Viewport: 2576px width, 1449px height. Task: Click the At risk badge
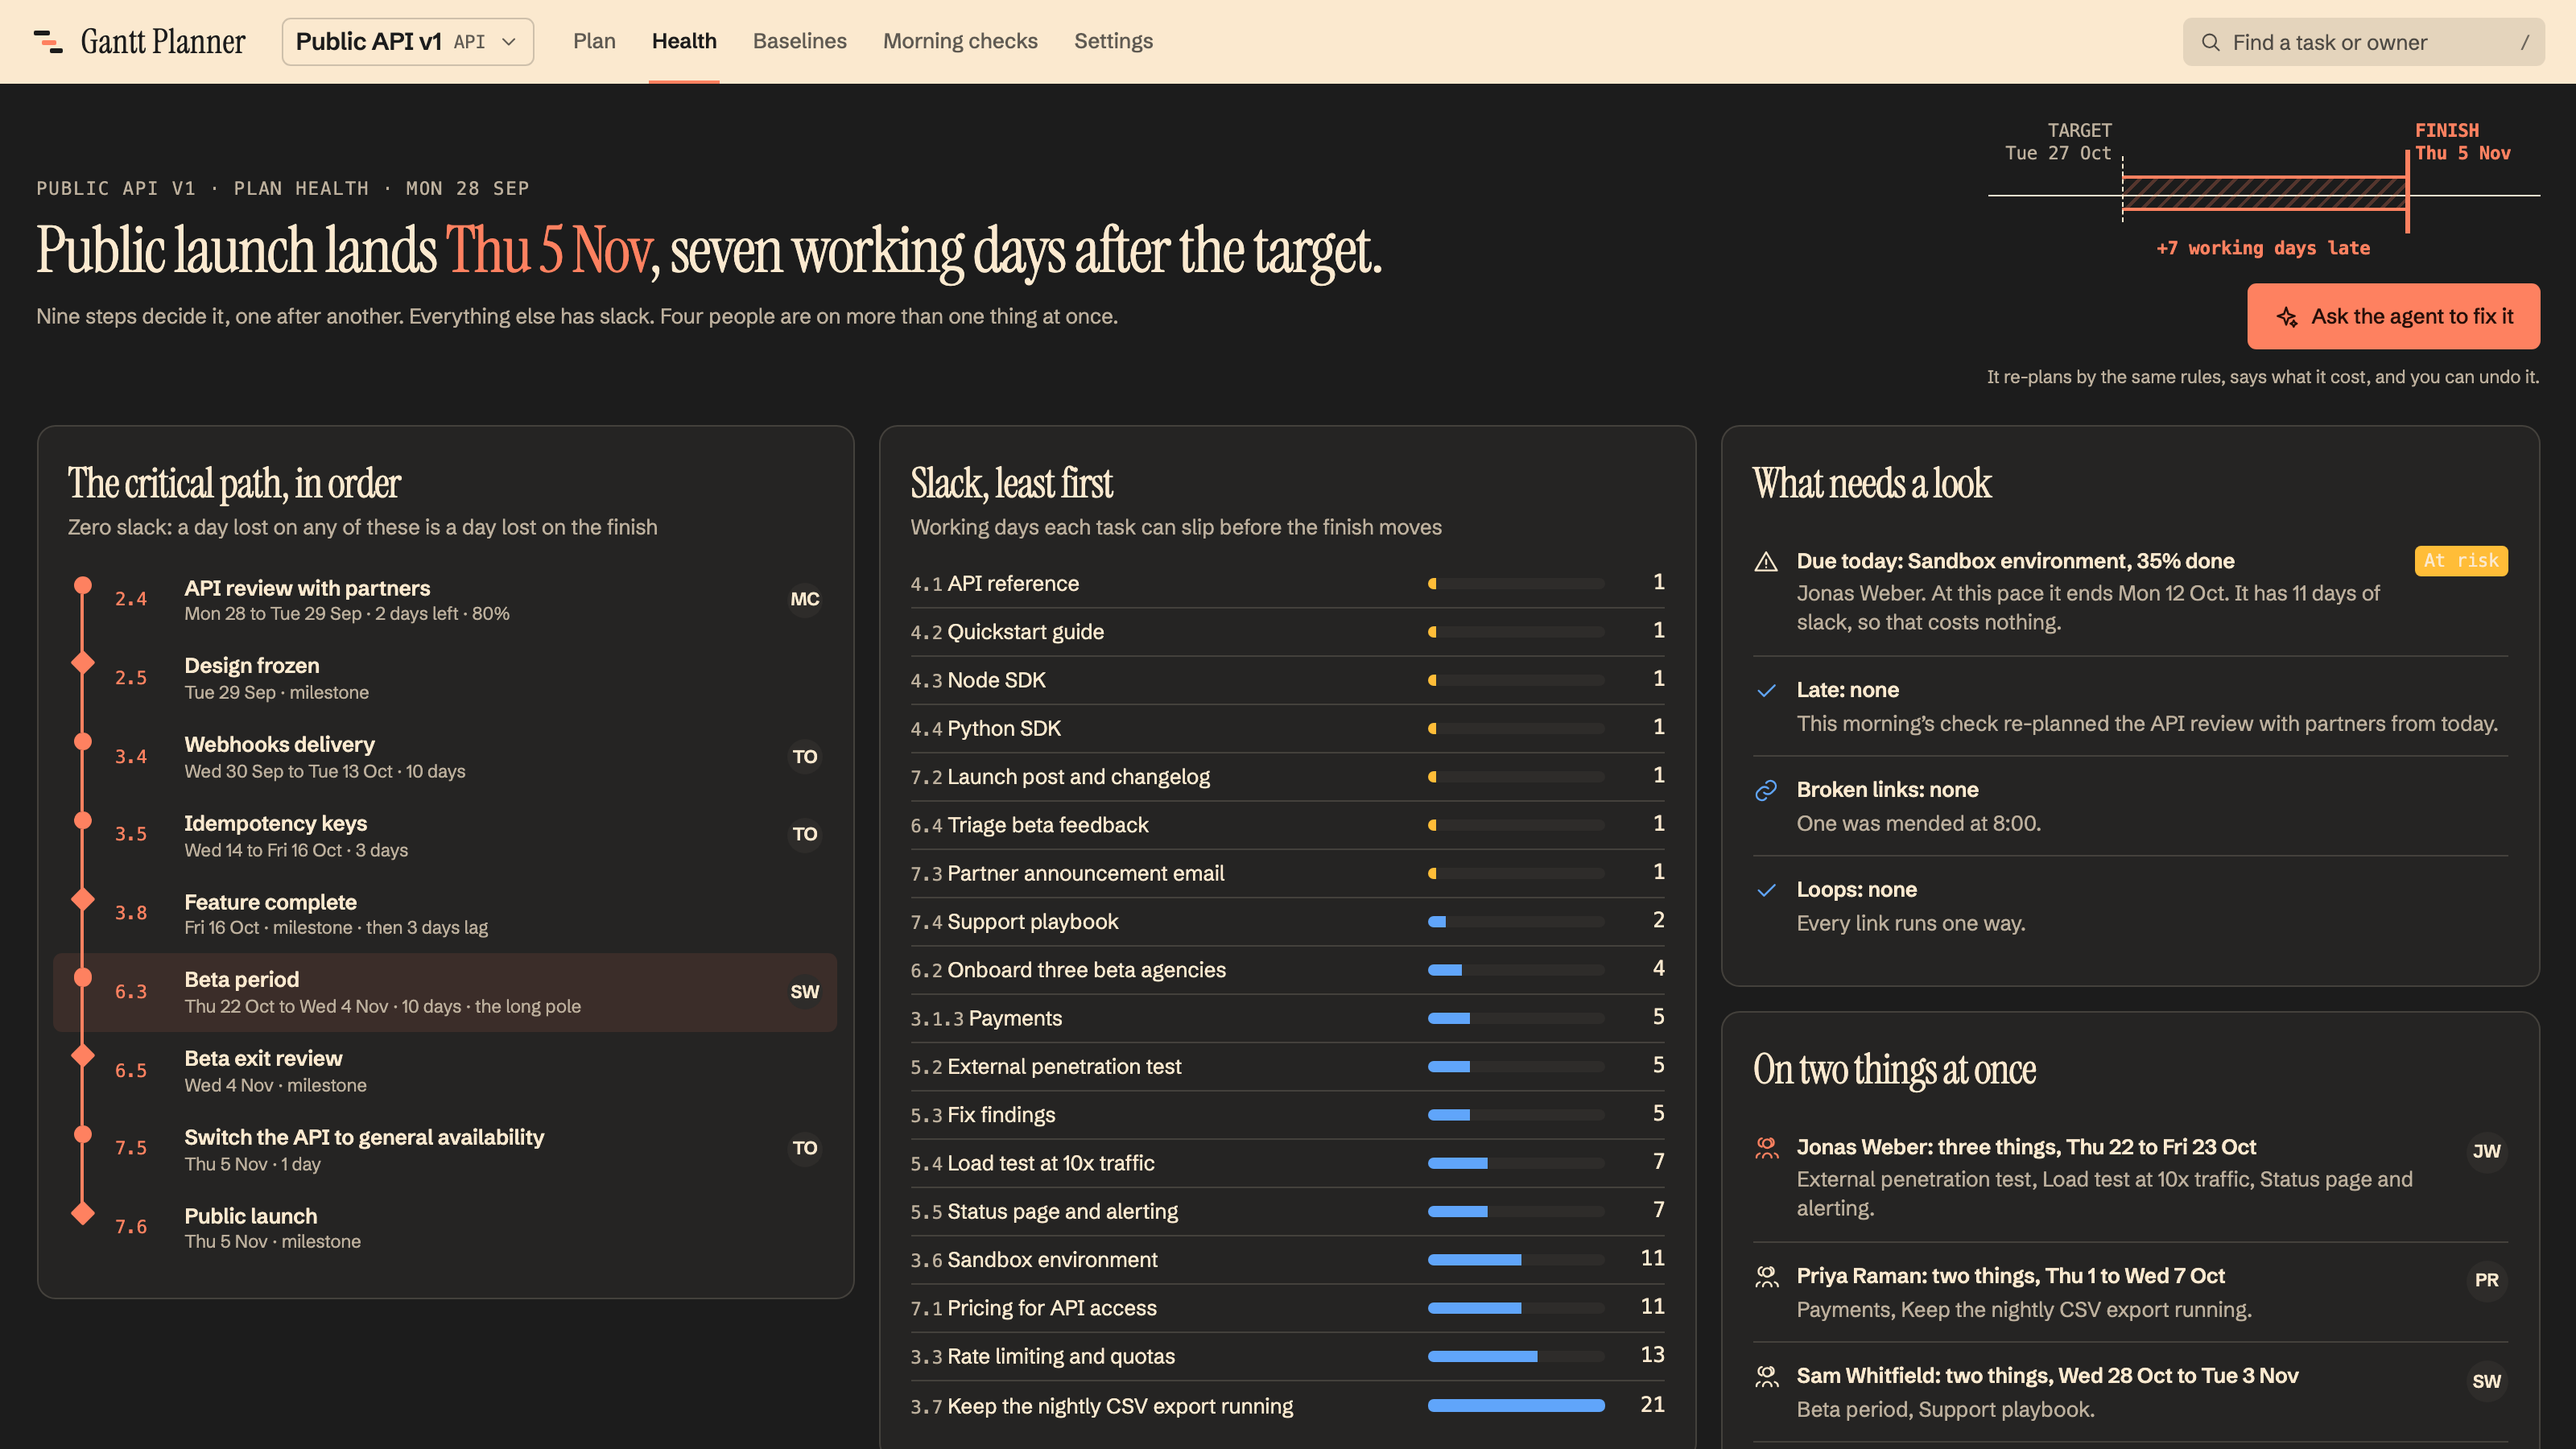click(x=2460, y=561)
